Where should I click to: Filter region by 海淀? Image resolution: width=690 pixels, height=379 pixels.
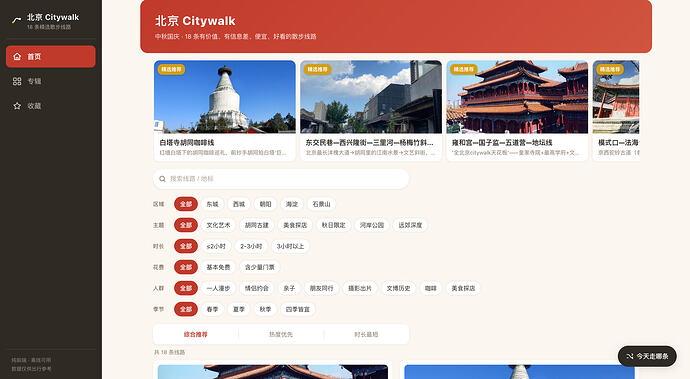coord(292,204)
